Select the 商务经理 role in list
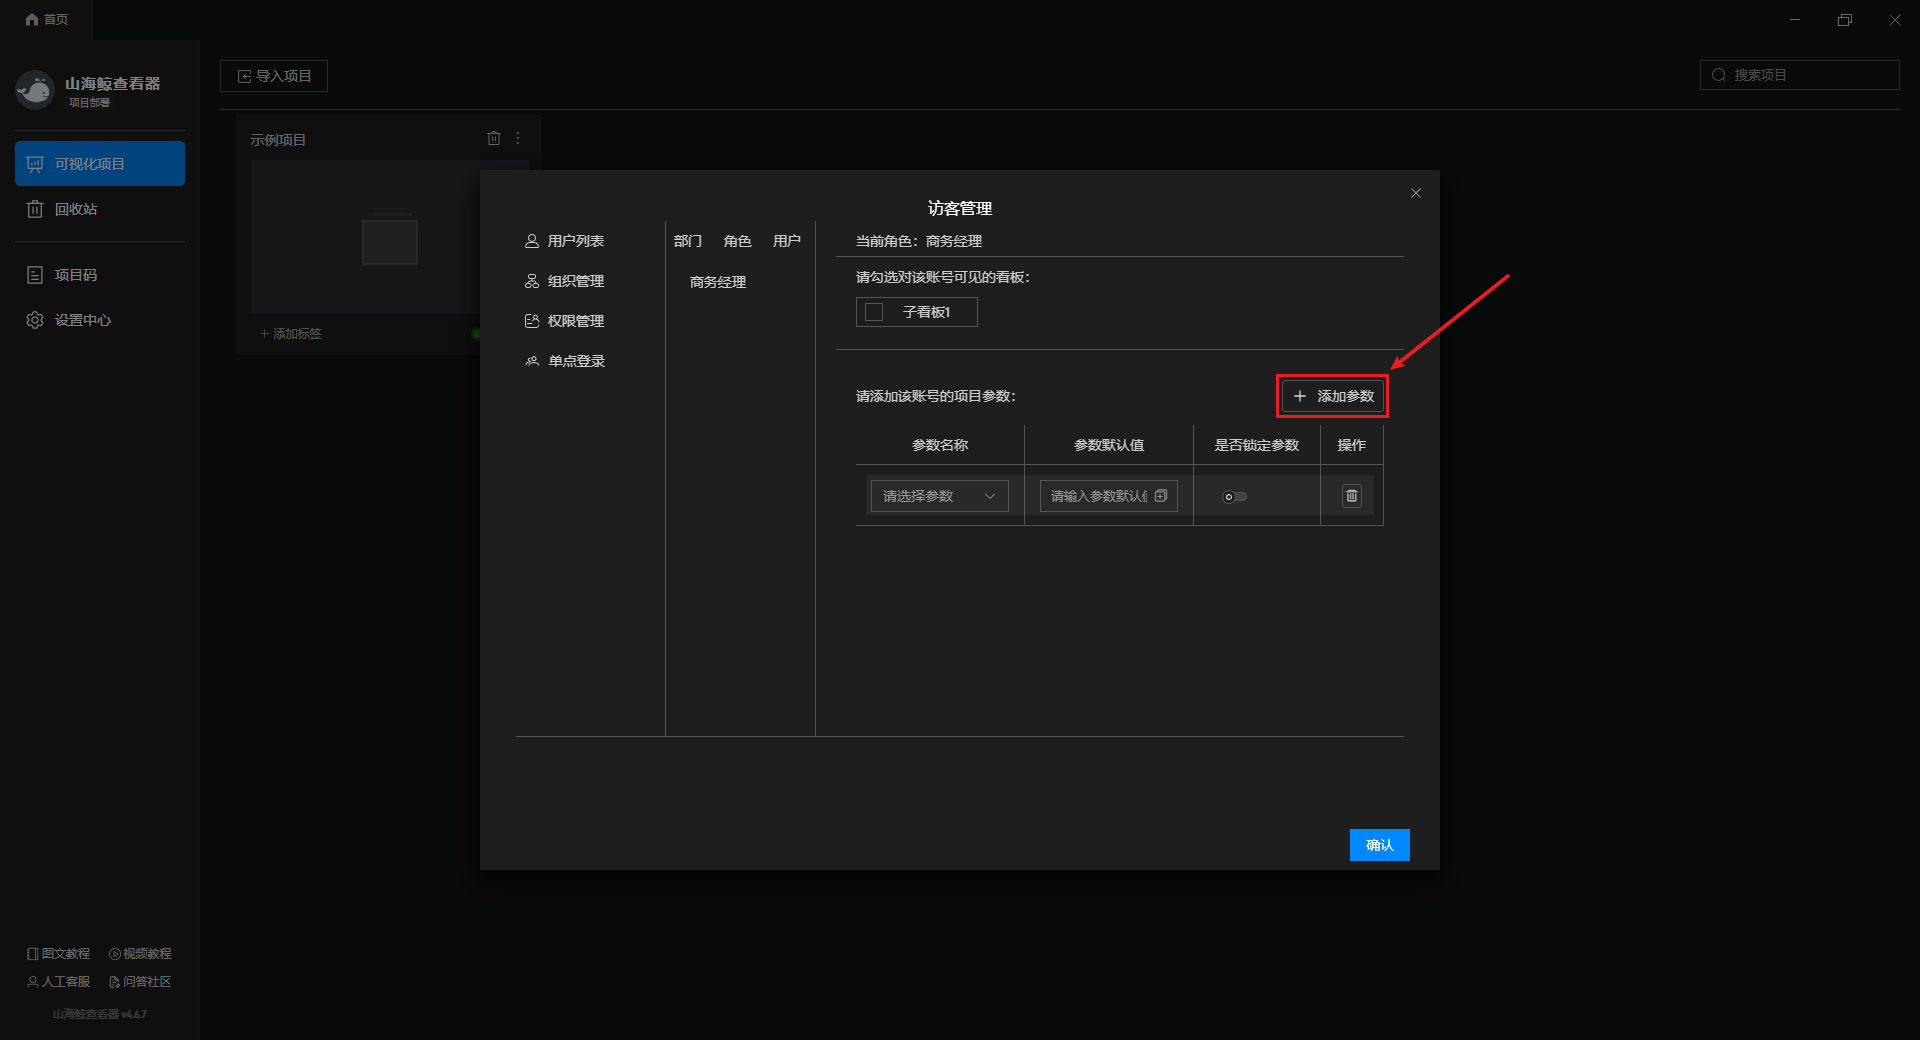Image resolution: width=1920 pixels, height=1040 pixels. tap(718, 282)
